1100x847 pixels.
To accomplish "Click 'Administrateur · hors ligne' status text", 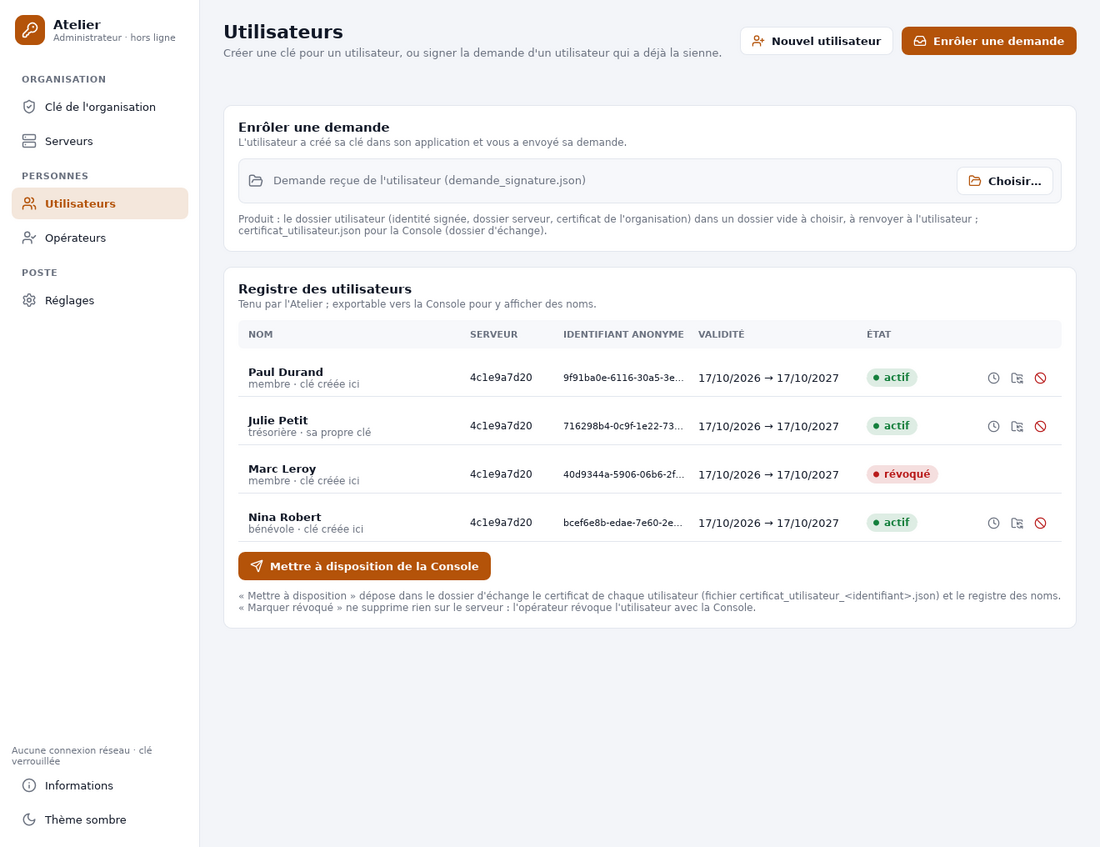I will [114, 38].
